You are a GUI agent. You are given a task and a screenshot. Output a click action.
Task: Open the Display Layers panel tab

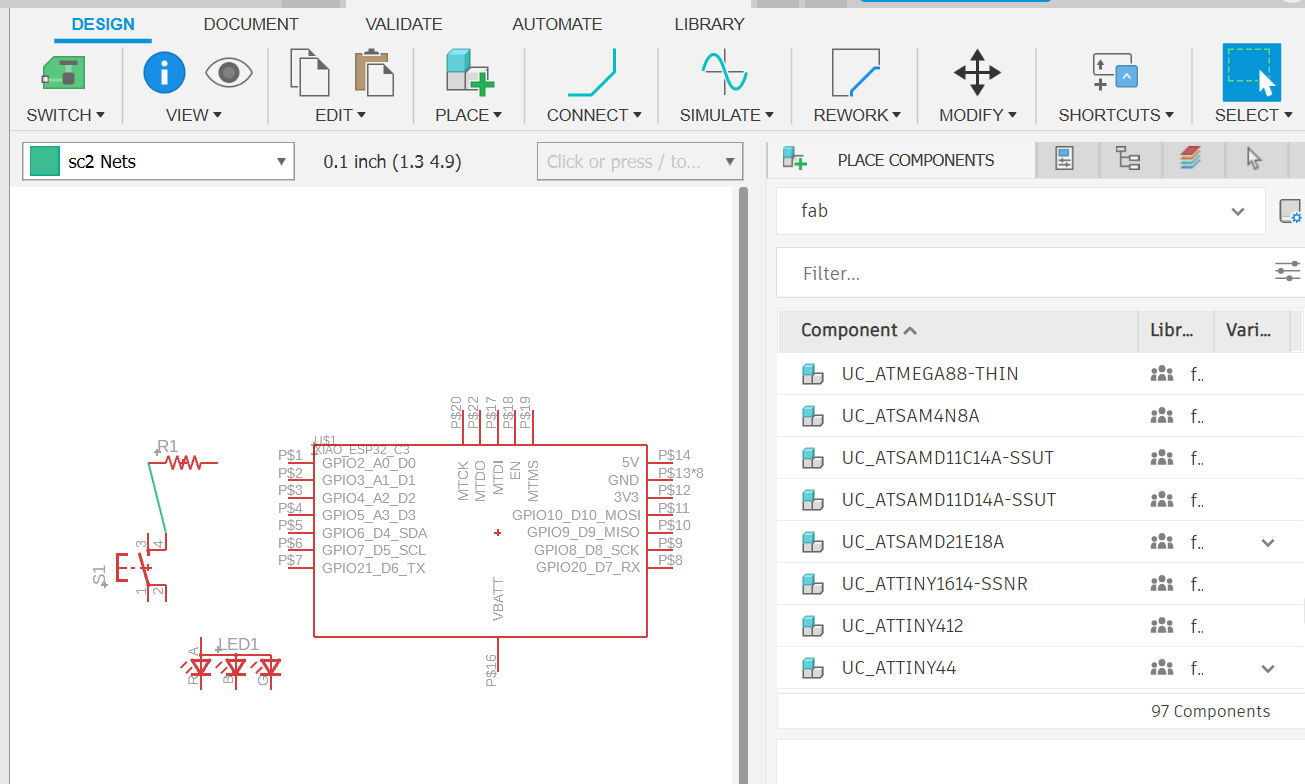click(1189, 159)
